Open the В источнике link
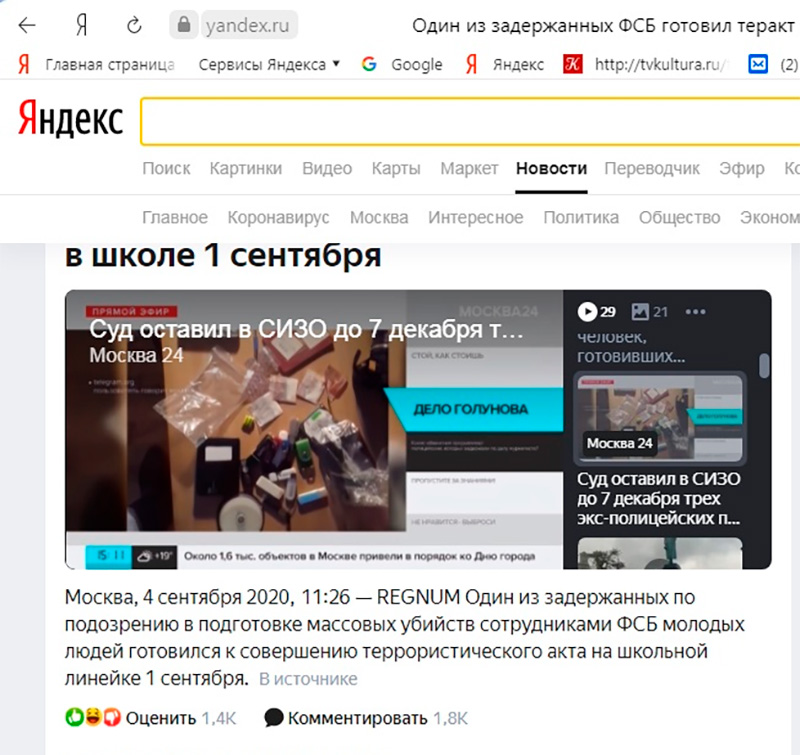Screen dimensions: 800x755 [308, 679]
